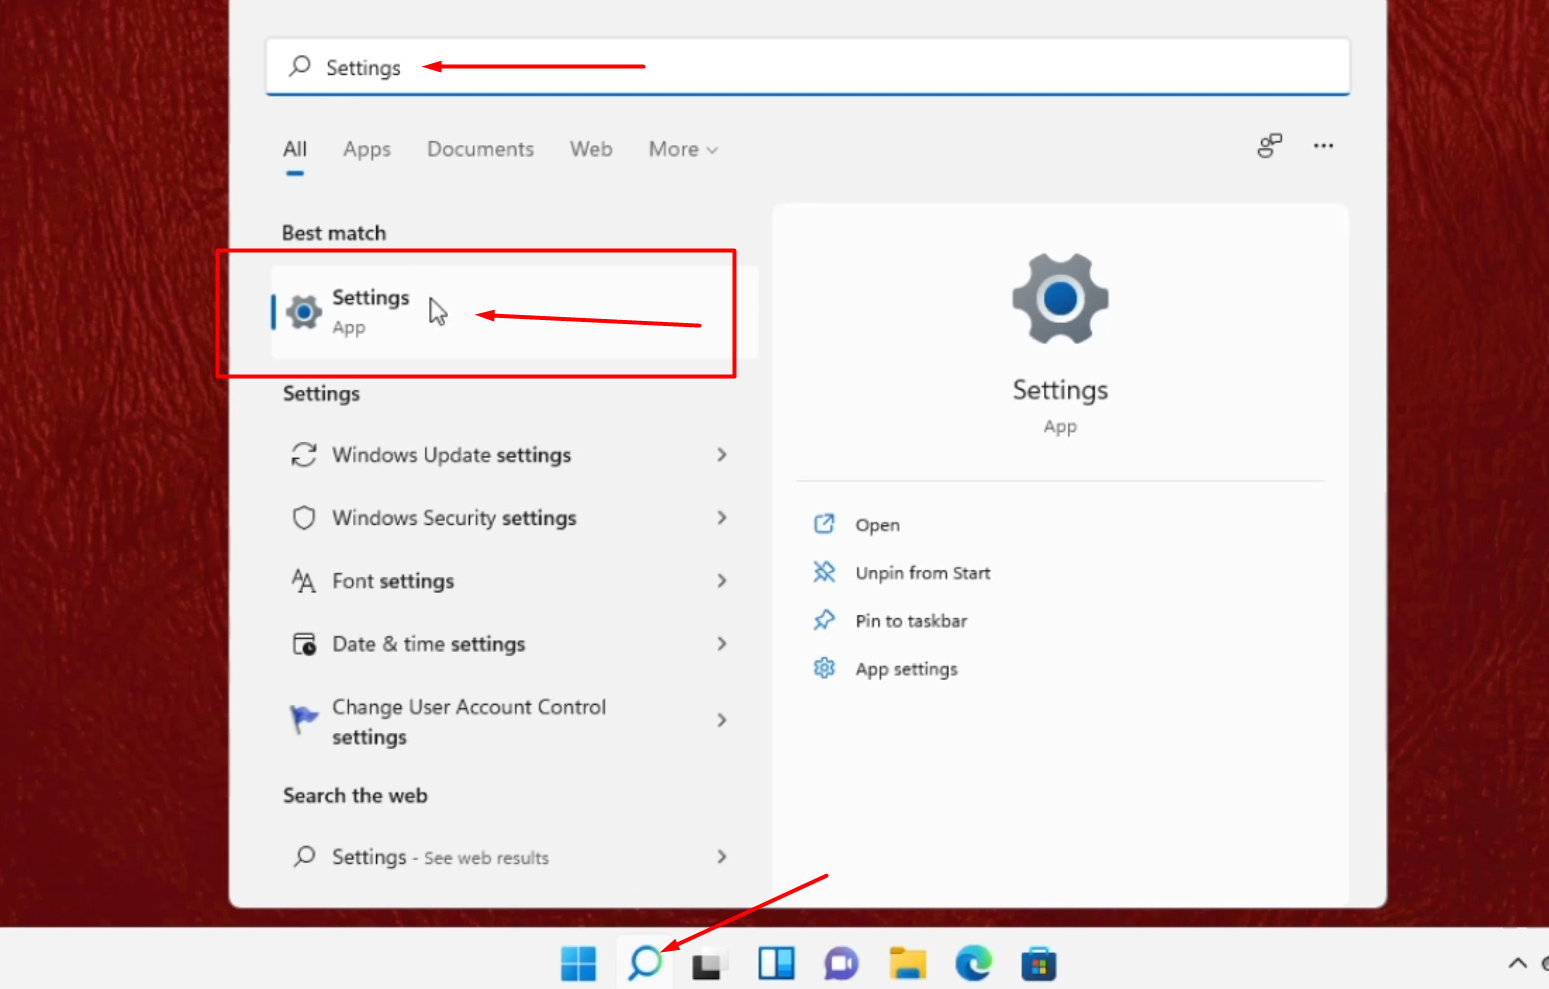Click Open in the preview pane

tap(877, 525)
